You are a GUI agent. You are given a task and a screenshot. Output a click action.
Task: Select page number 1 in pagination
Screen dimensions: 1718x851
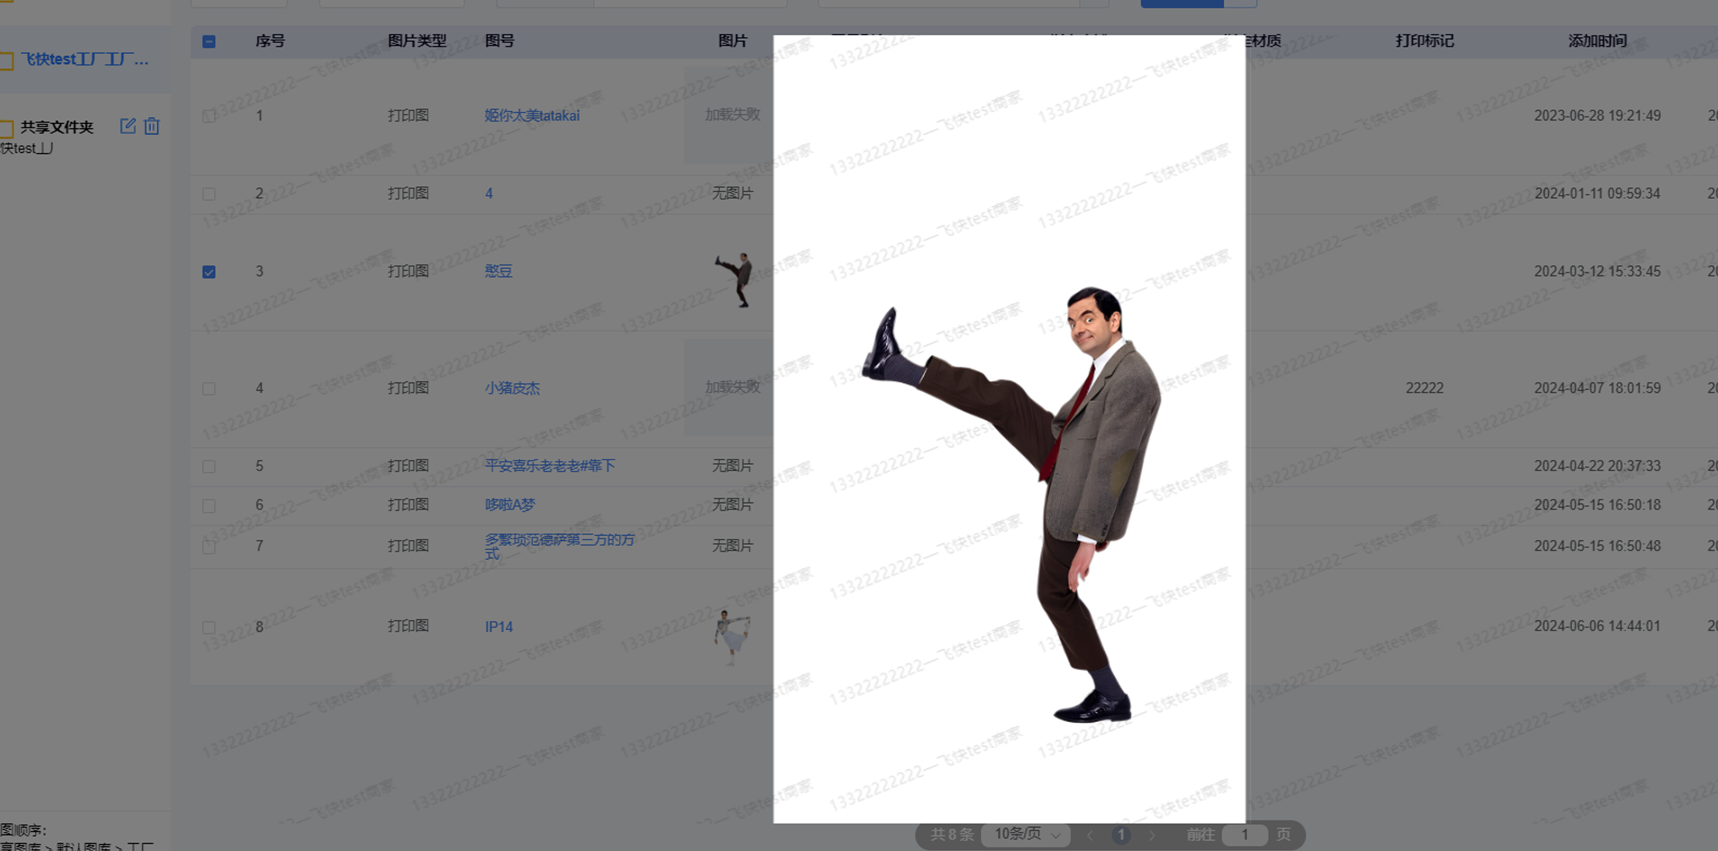[1121, 835]
